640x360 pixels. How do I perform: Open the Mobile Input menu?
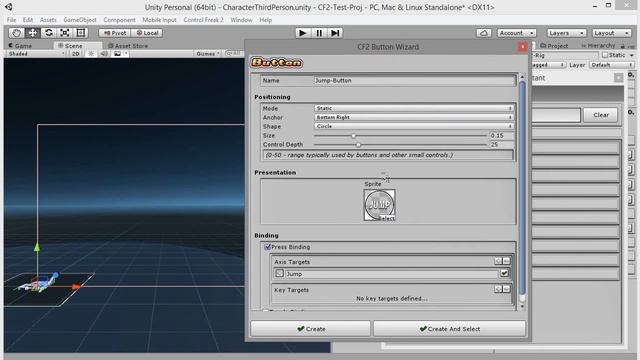[x=159, y=20]
